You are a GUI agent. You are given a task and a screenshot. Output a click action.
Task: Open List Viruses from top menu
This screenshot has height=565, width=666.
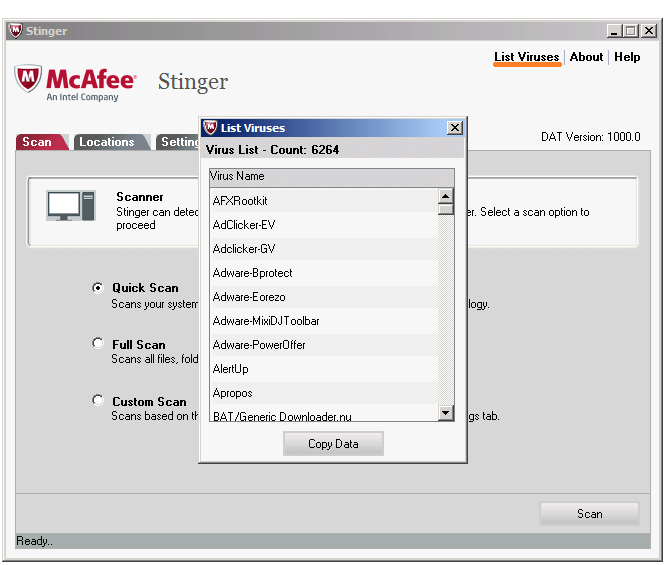point(527,57)
